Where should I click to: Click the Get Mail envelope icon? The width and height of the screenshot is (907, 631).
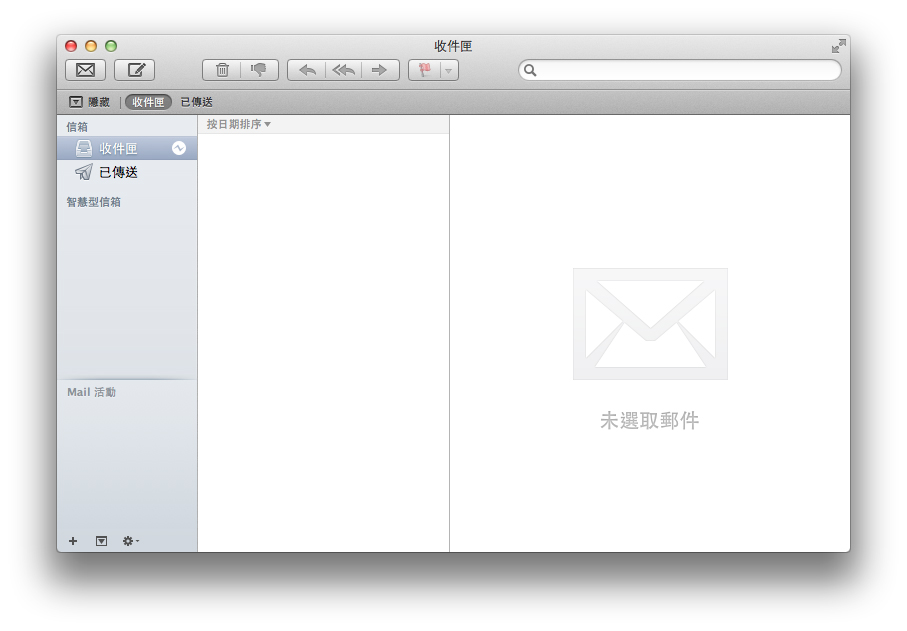tap(85, 70)
